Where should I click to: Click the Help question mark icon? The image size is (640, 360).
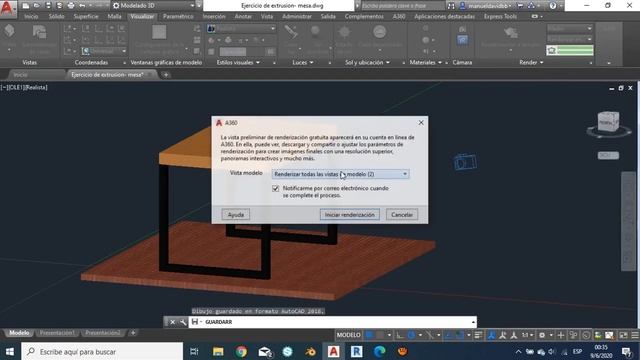[x=553, y=6]
